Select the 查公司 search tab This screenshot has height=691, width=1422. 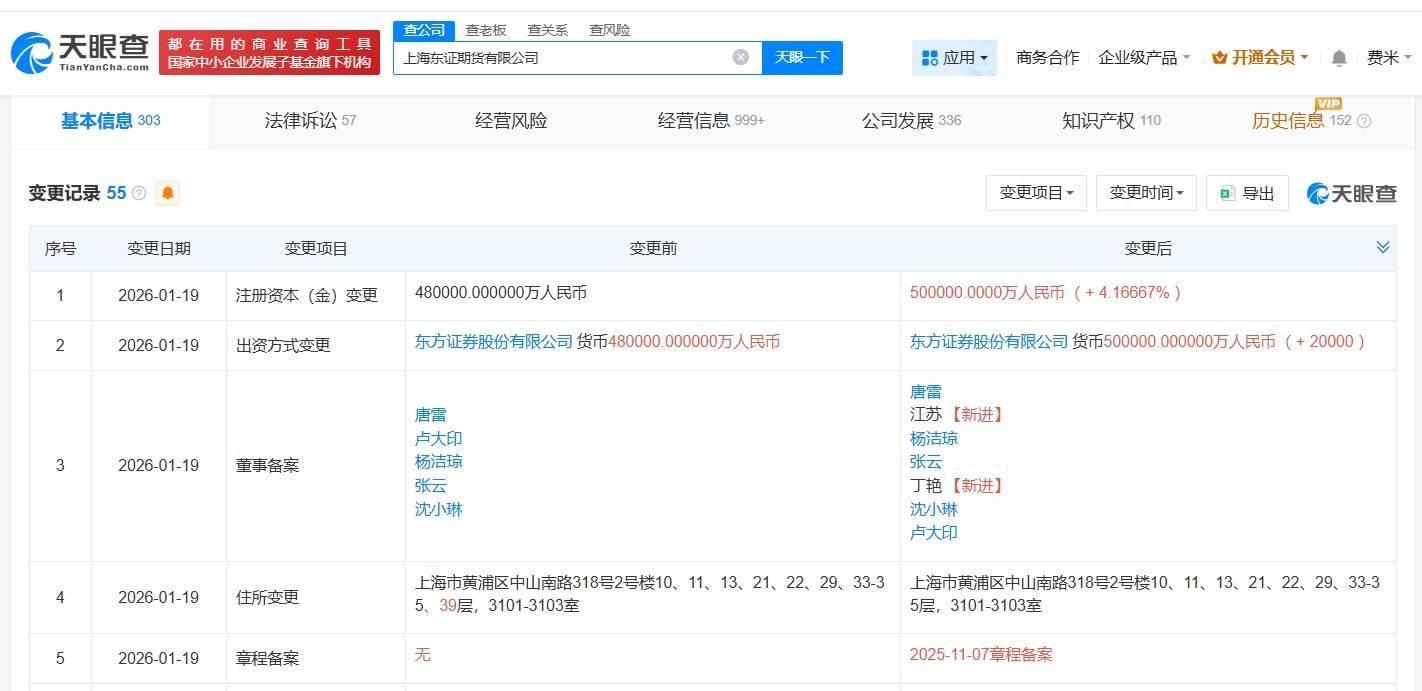pos(424,30)
